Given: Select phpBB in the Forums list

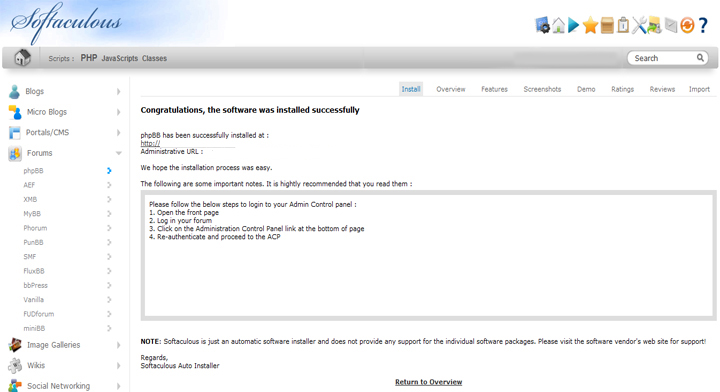Looking at the screenshot, I should point(34,171).
